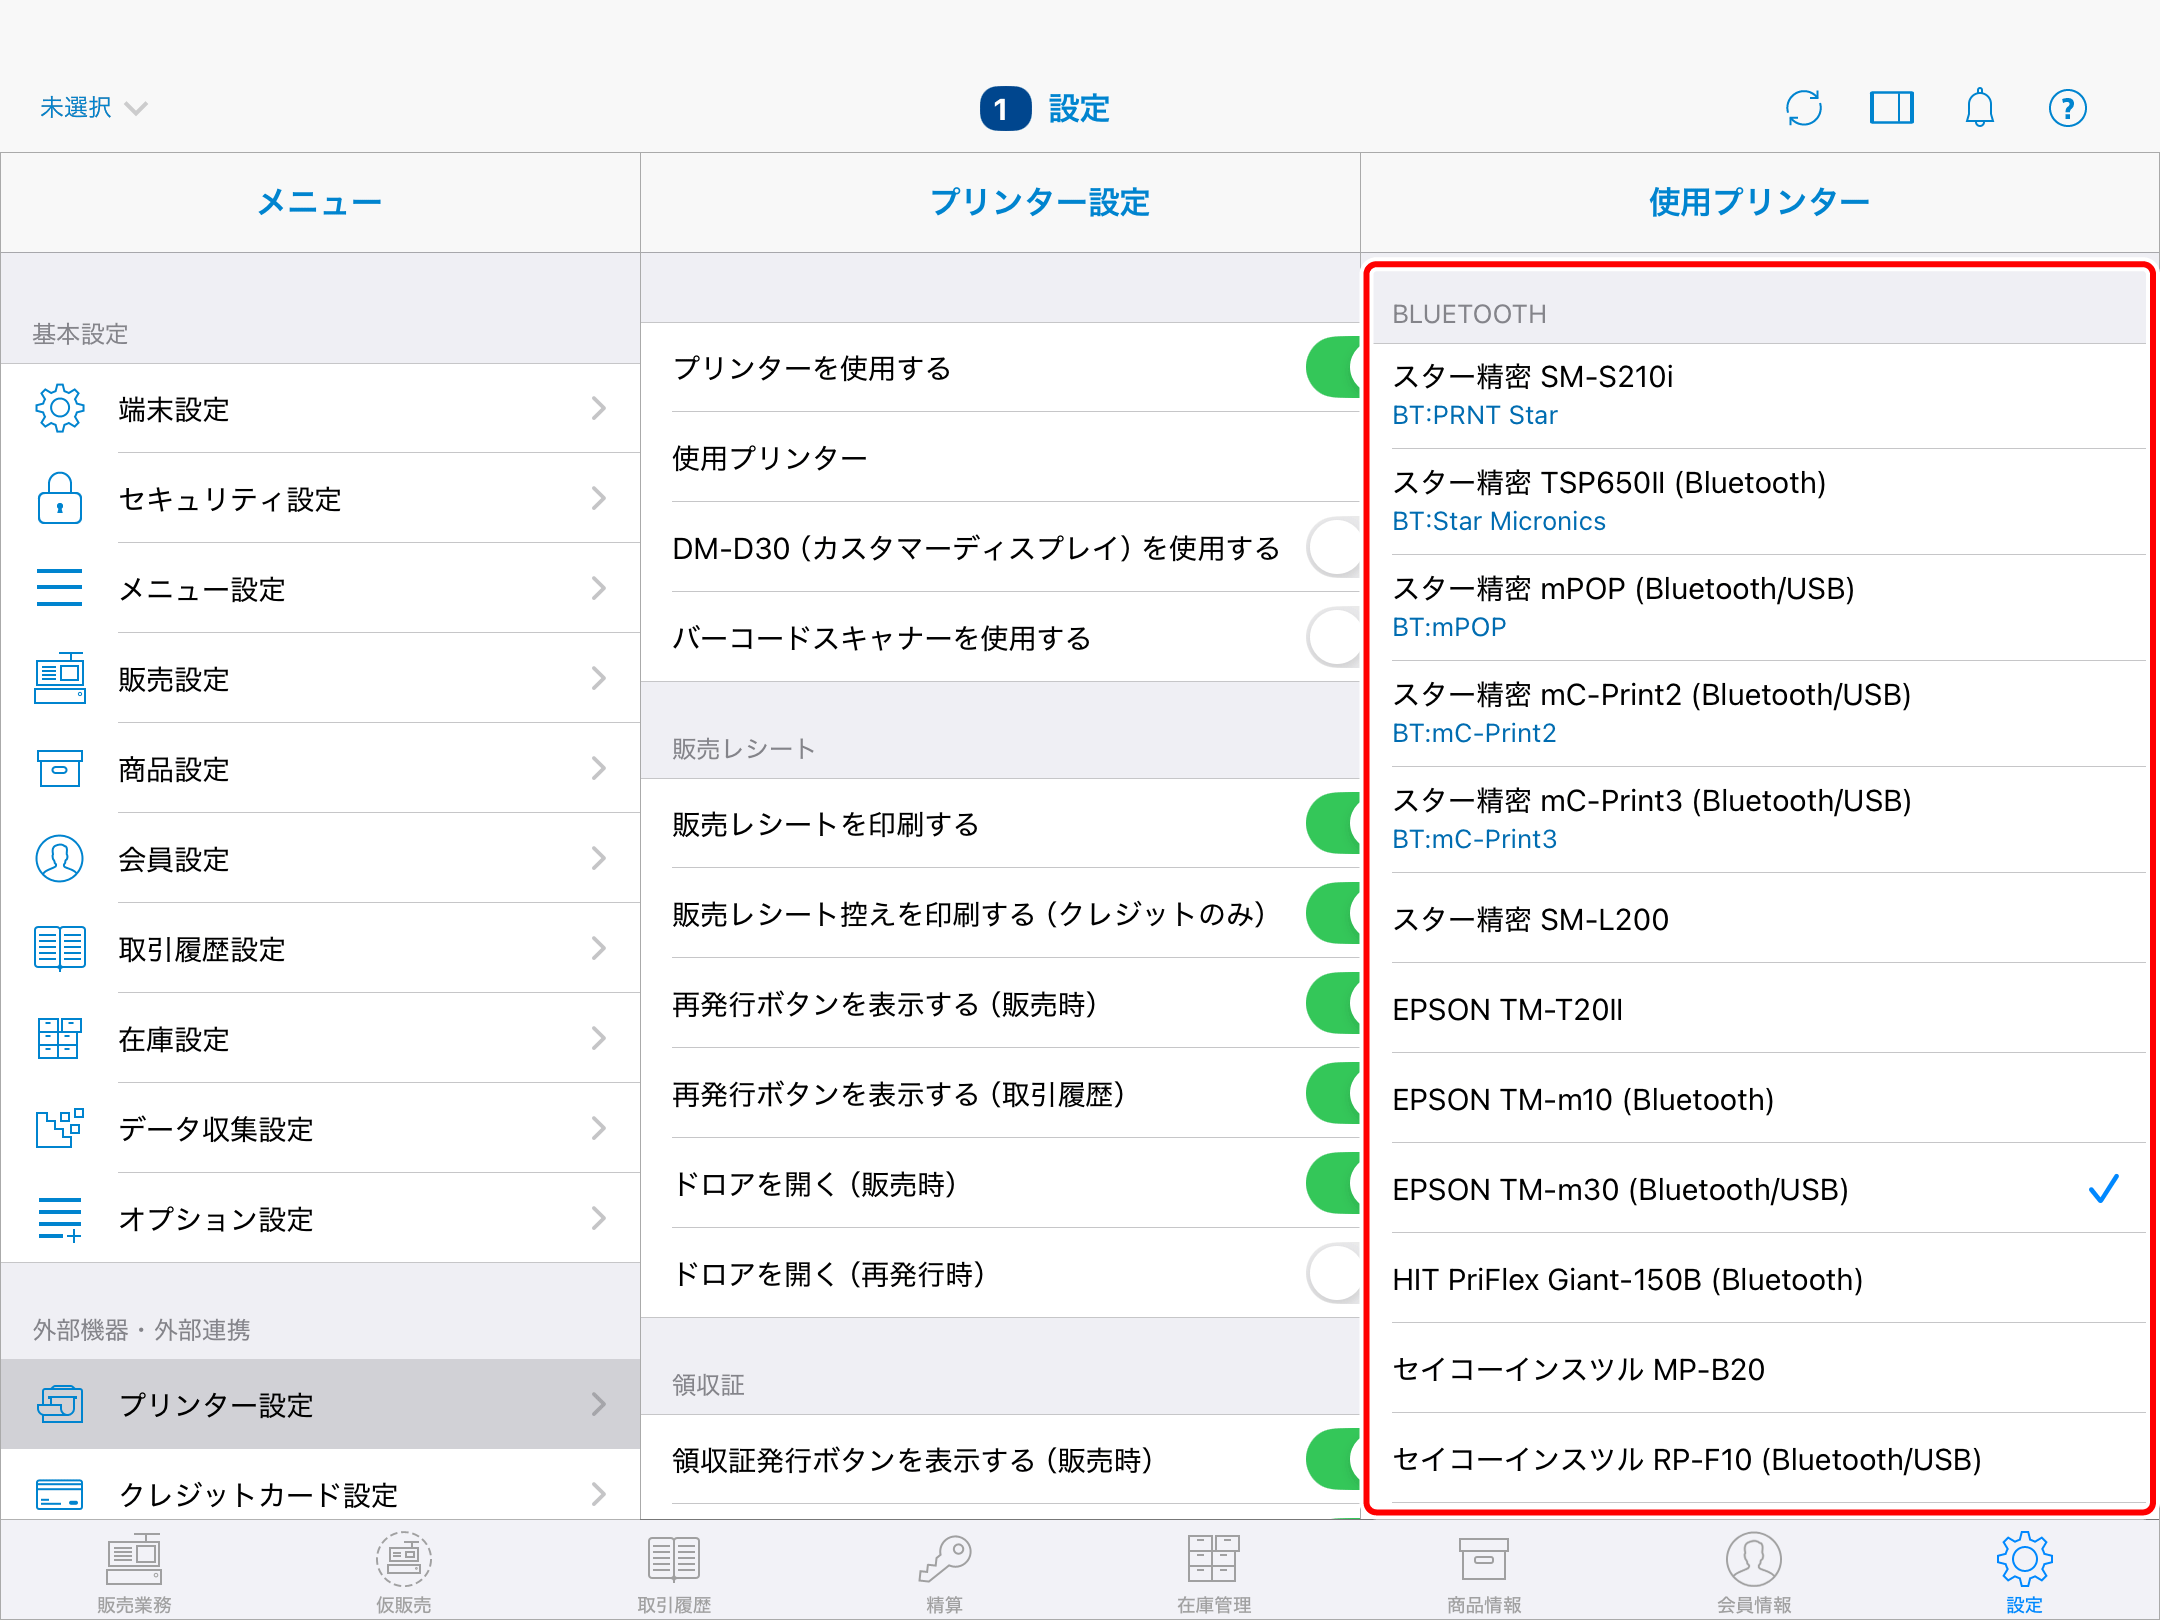Click the プリンター設定 printer icon

coord(60,1404)
